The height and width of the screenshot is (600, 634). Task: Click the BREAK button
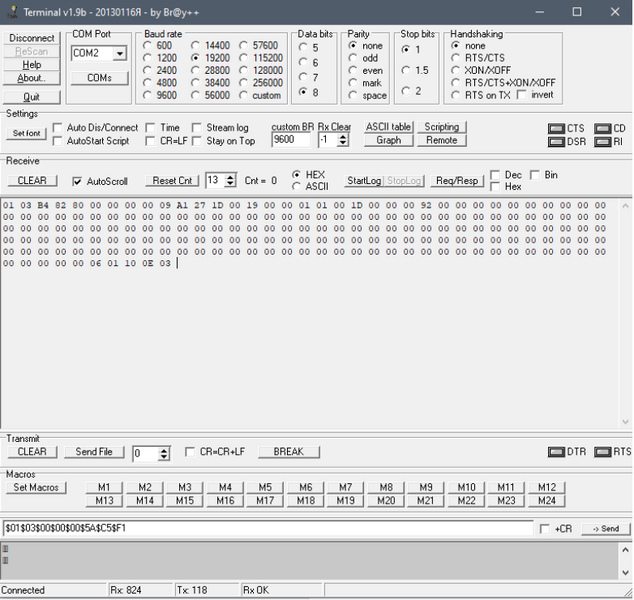pos(288,452)
